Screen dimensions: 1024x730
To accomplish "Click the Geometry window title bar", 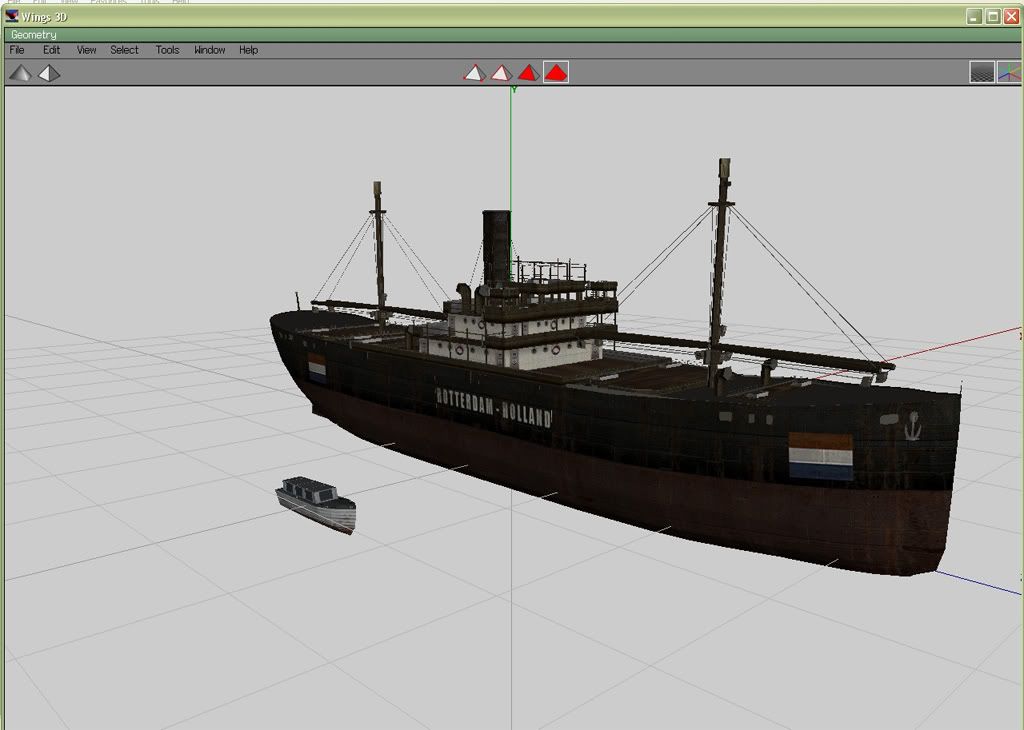I will tap(512, 35).
